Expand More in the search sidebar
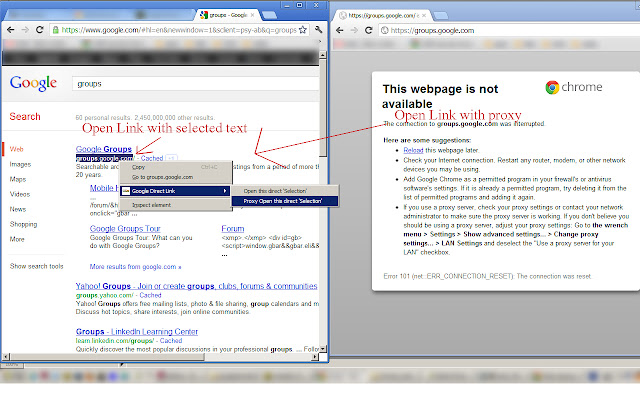 17,239
